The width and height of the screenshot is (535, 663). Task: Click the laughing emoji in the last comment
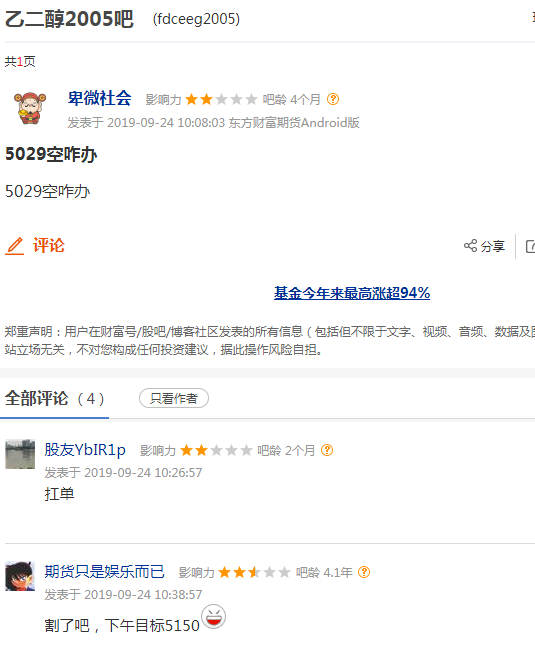[x=214, y=616]
